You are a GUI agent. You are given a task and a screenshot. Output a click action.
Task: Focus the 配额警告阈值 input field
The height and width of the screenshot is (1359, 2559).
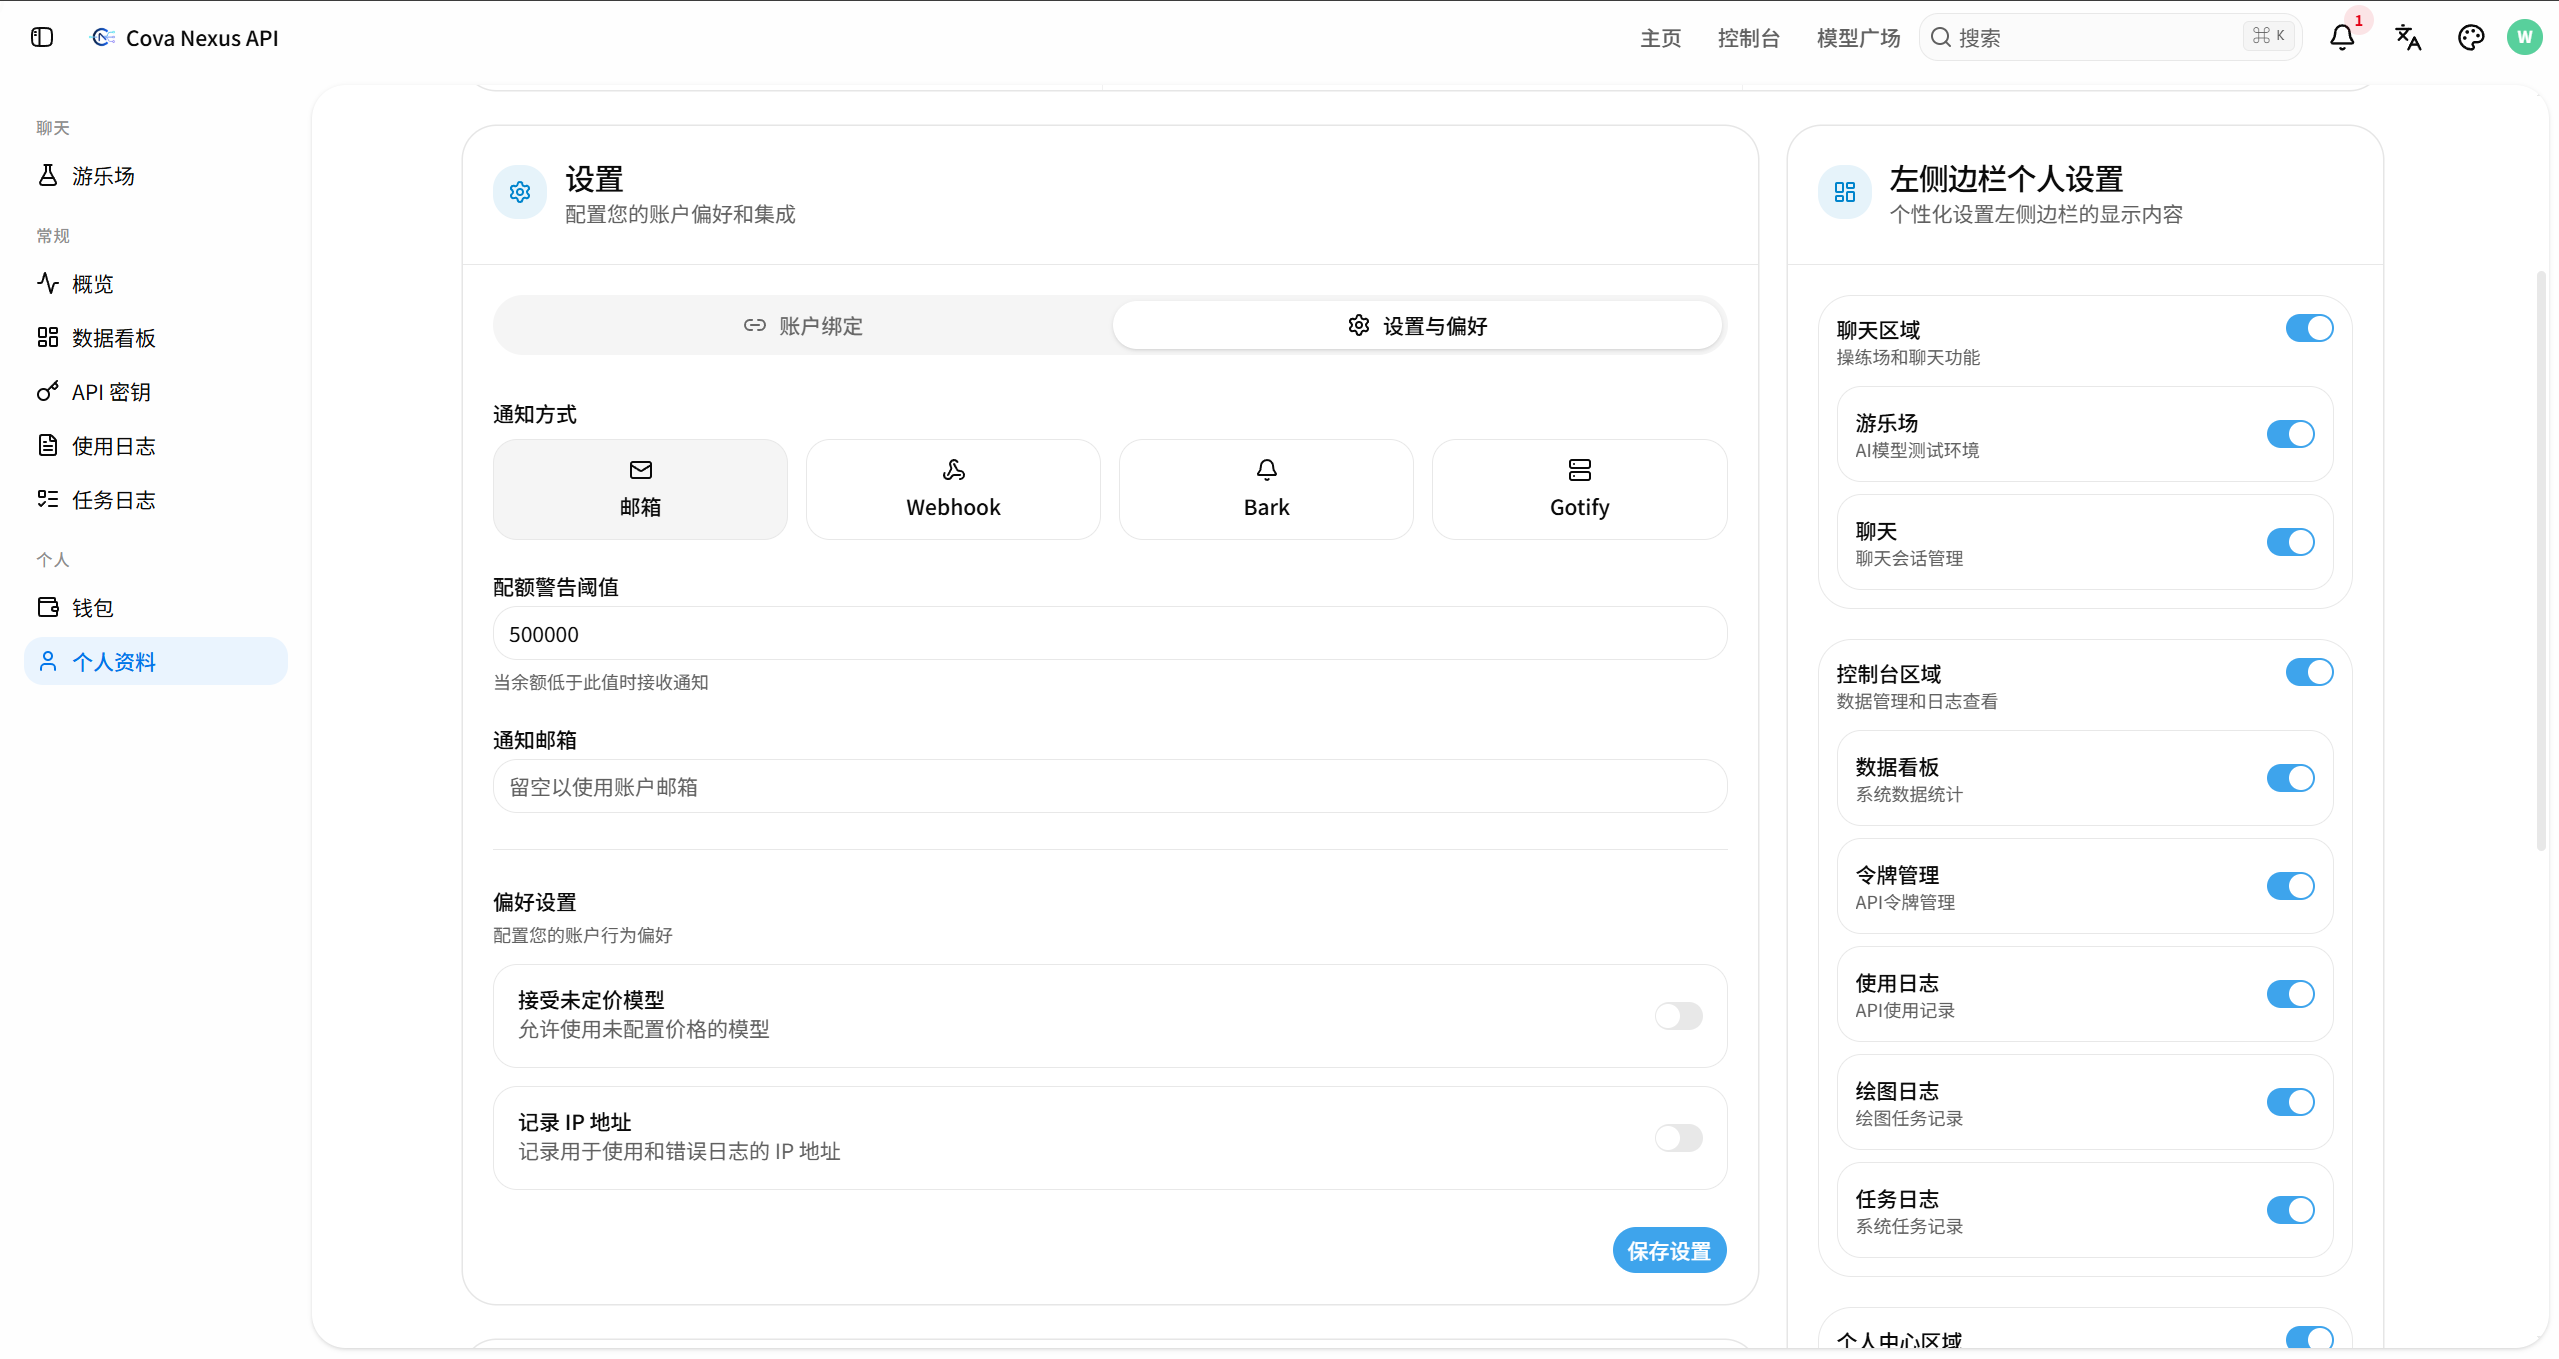[x=1110, y=633]
